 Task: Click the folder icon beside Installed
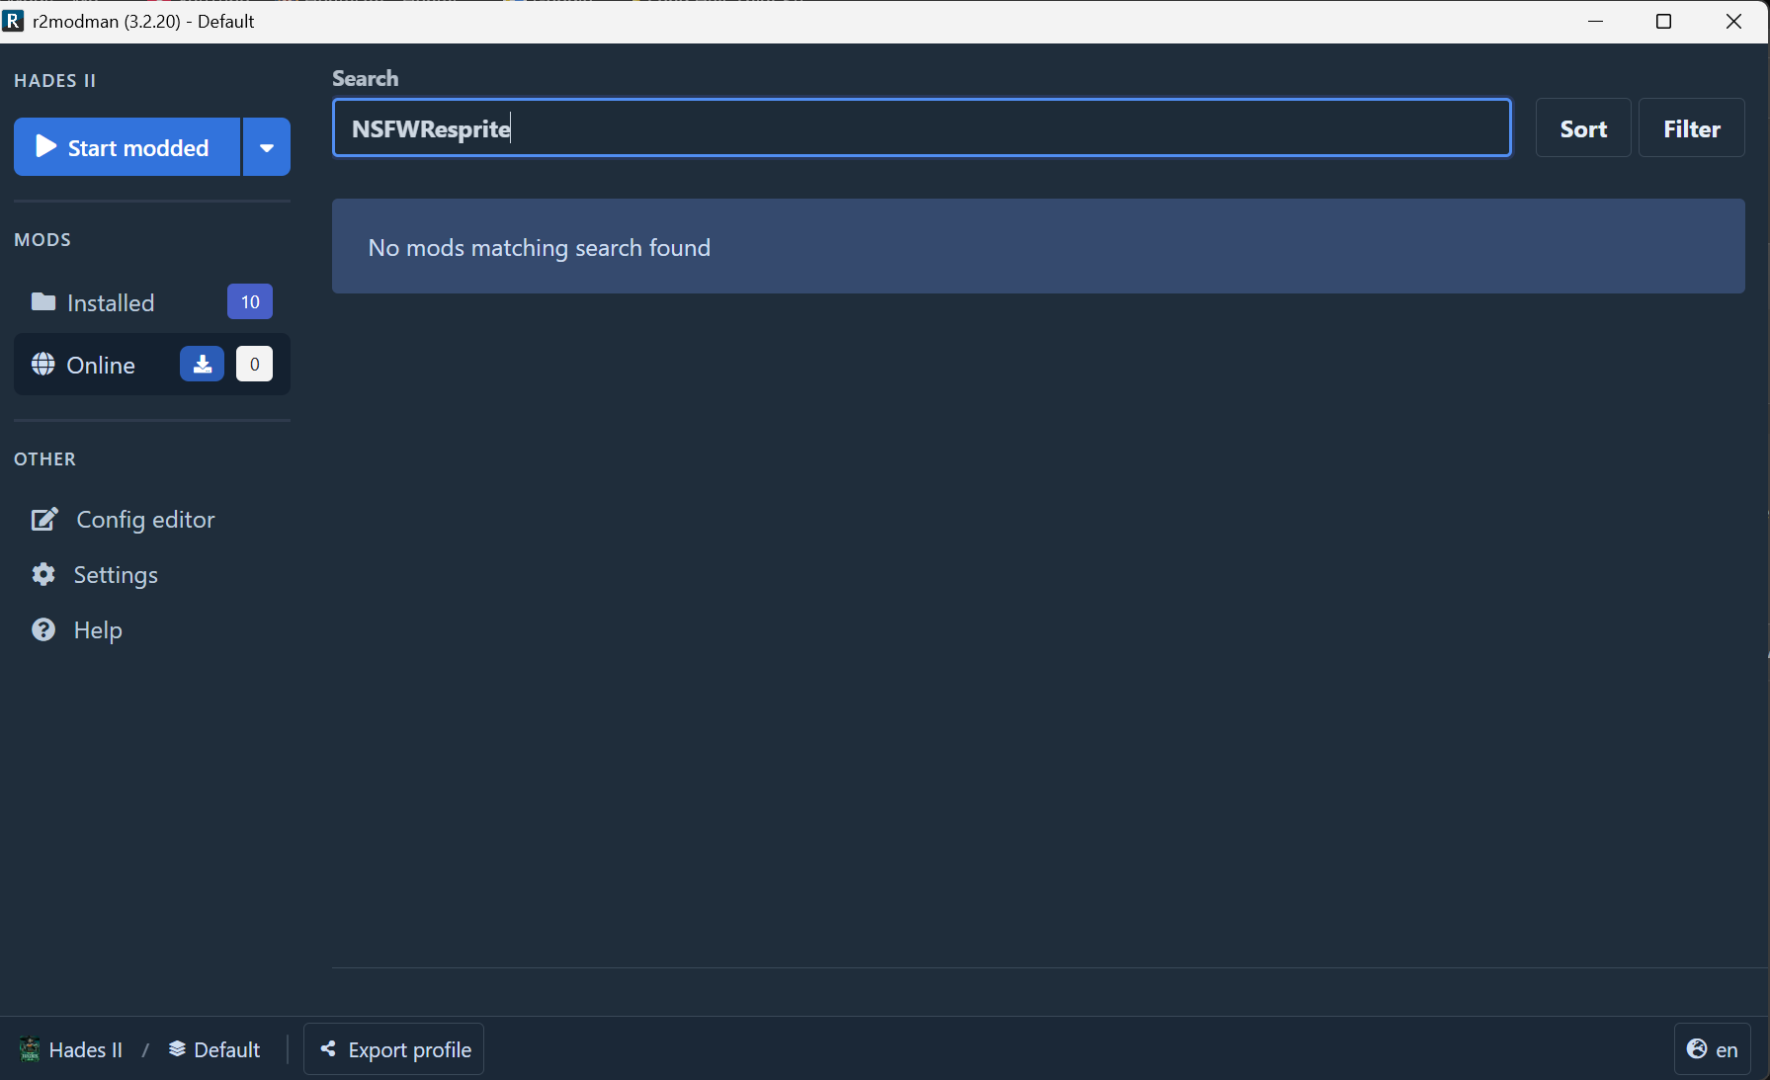(x=43, y=302)
